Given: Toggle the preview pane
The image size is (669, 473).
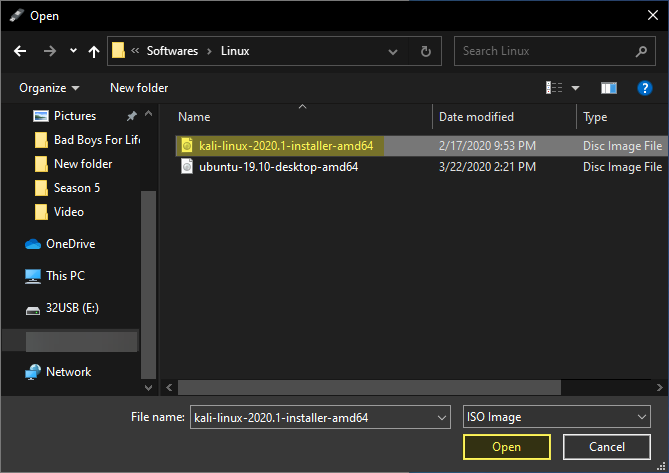Looking at the screenshot, I should (609, 88).
